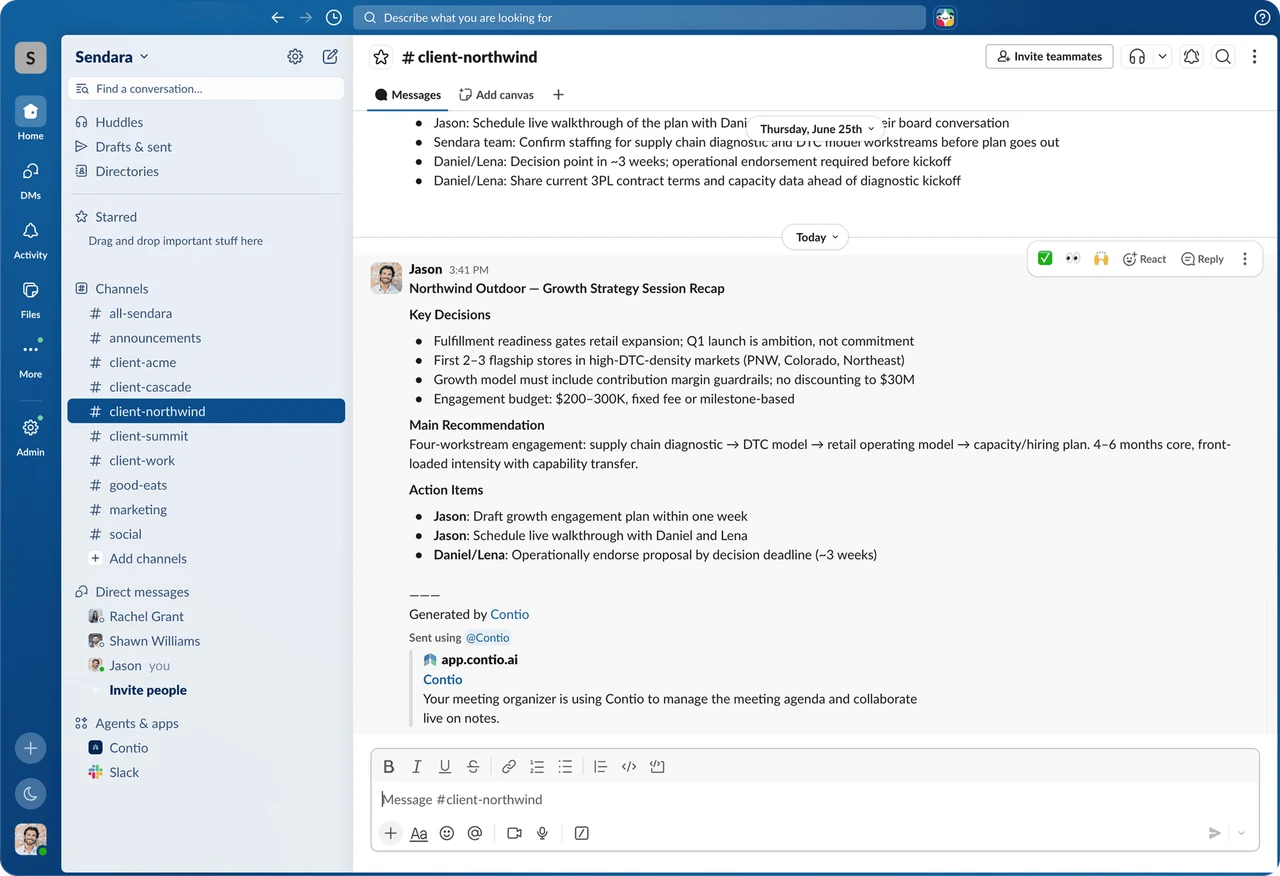Open the Contio link after Generated by
This screenshot has width=1280, height=876.
click(x=510, y=614)
